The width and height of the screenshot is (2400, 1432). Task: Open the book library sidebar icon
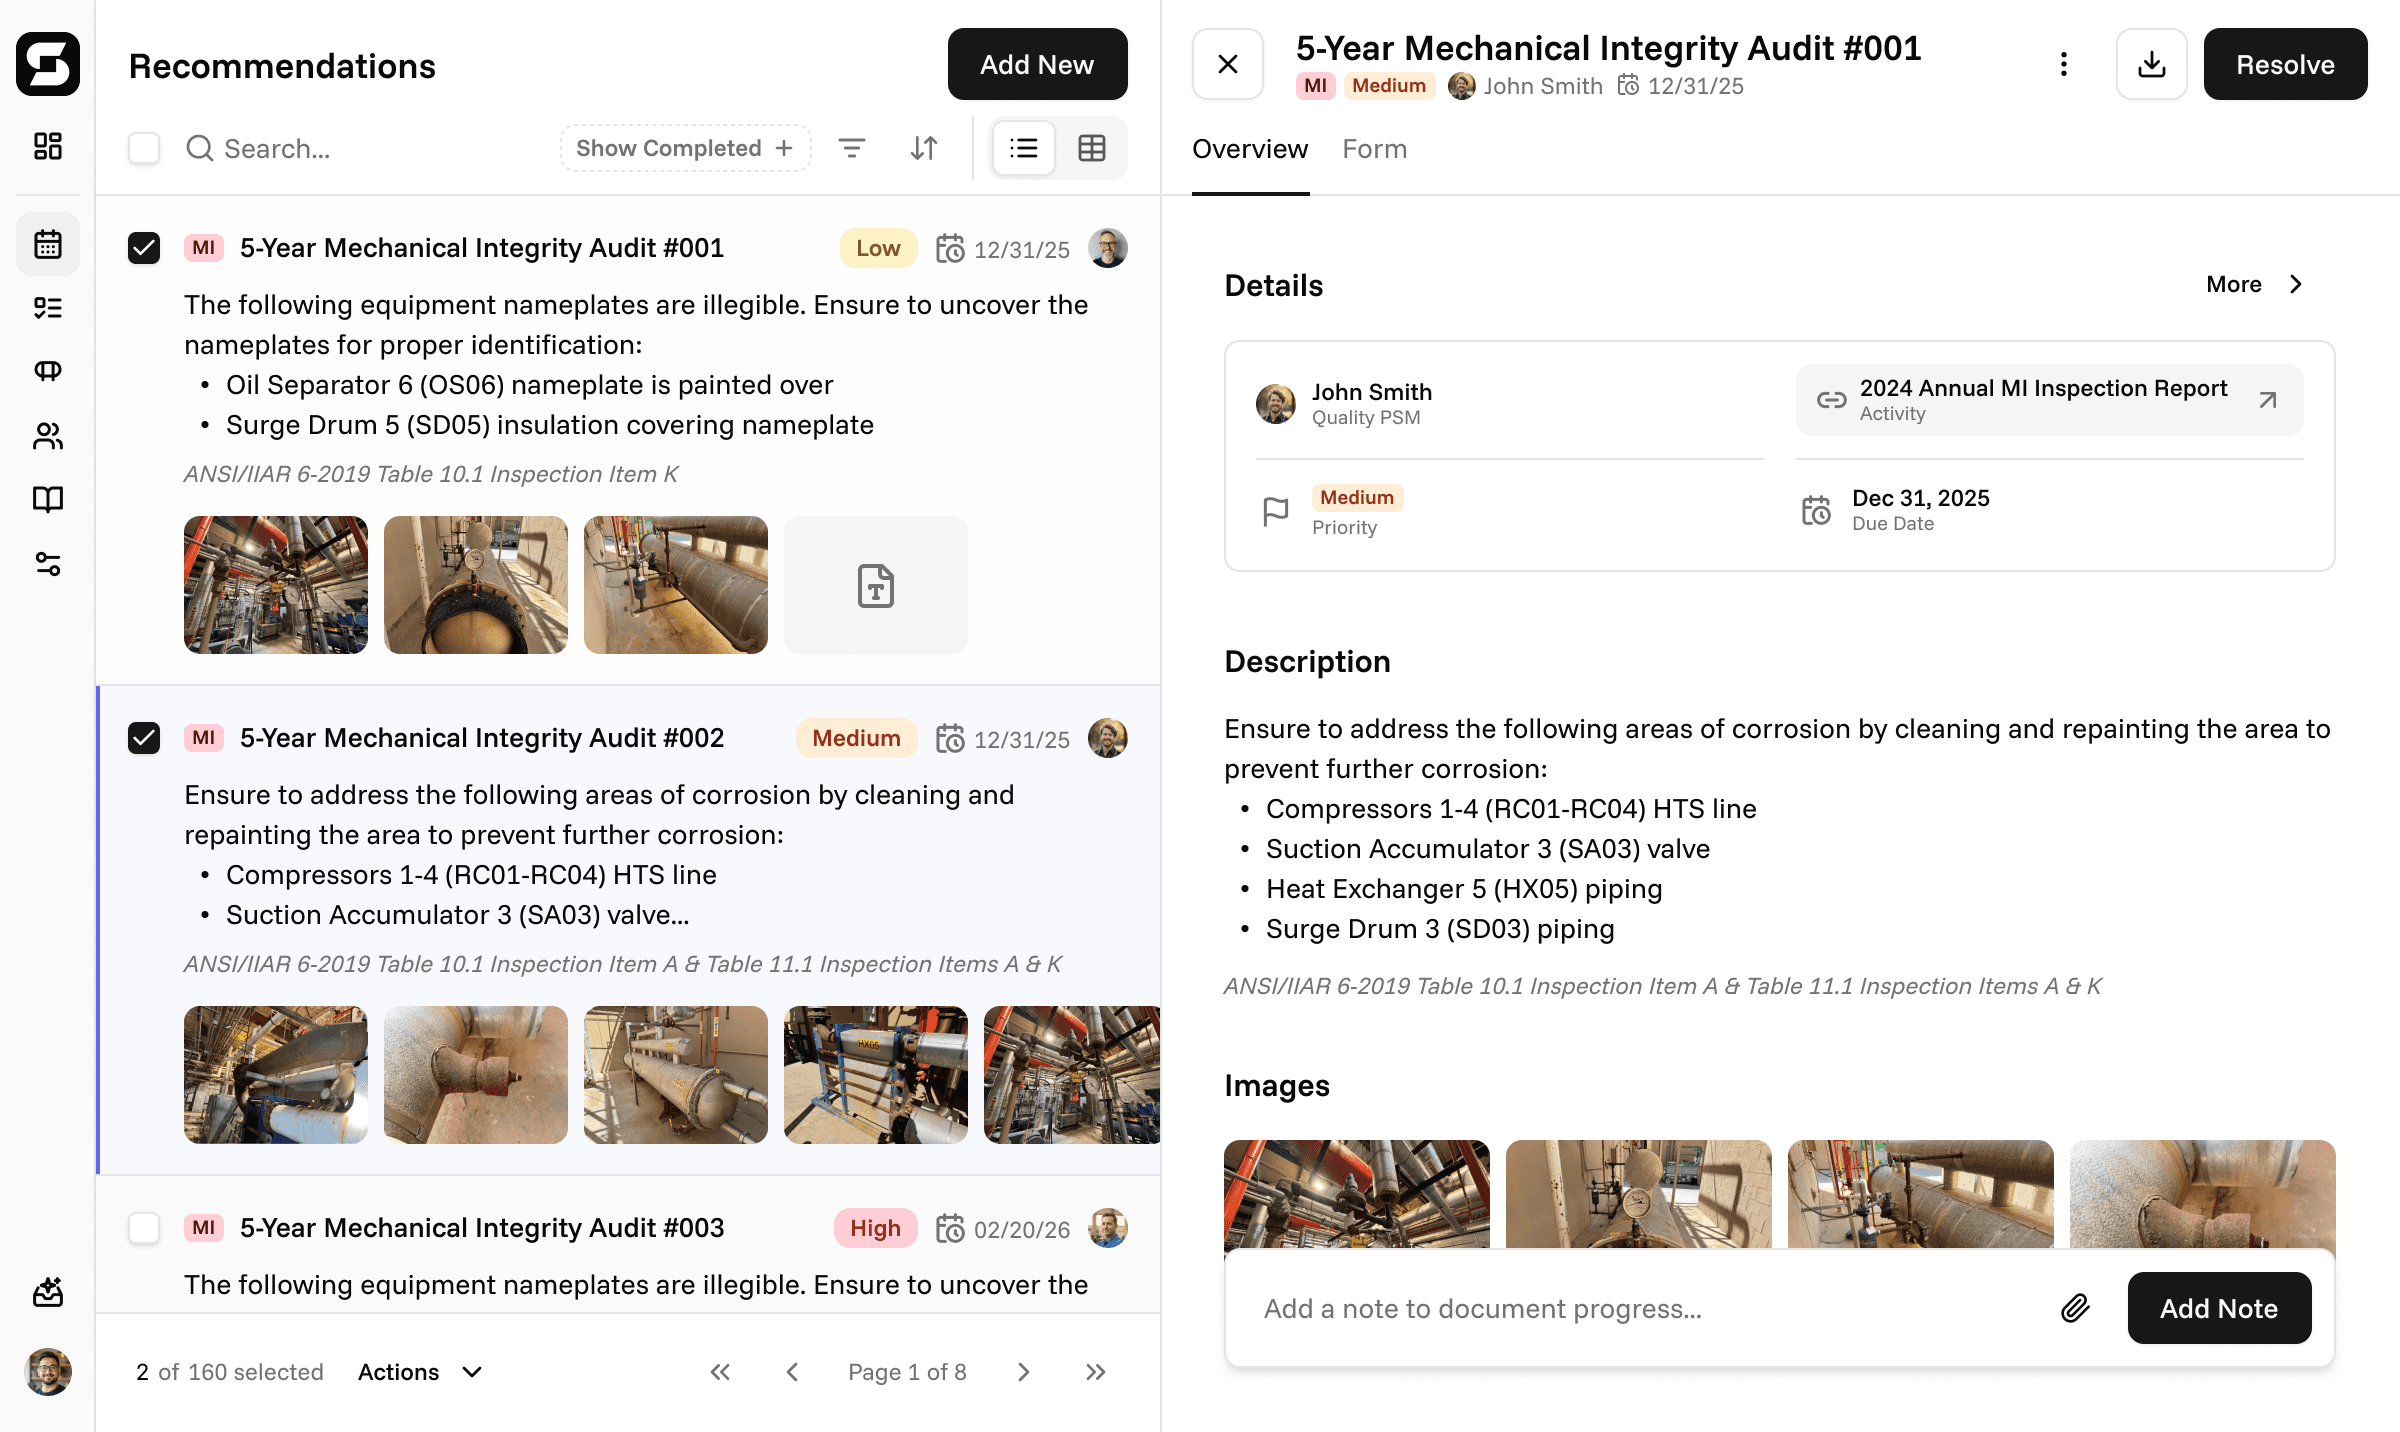pyautogui.click(x=48, y=499)
